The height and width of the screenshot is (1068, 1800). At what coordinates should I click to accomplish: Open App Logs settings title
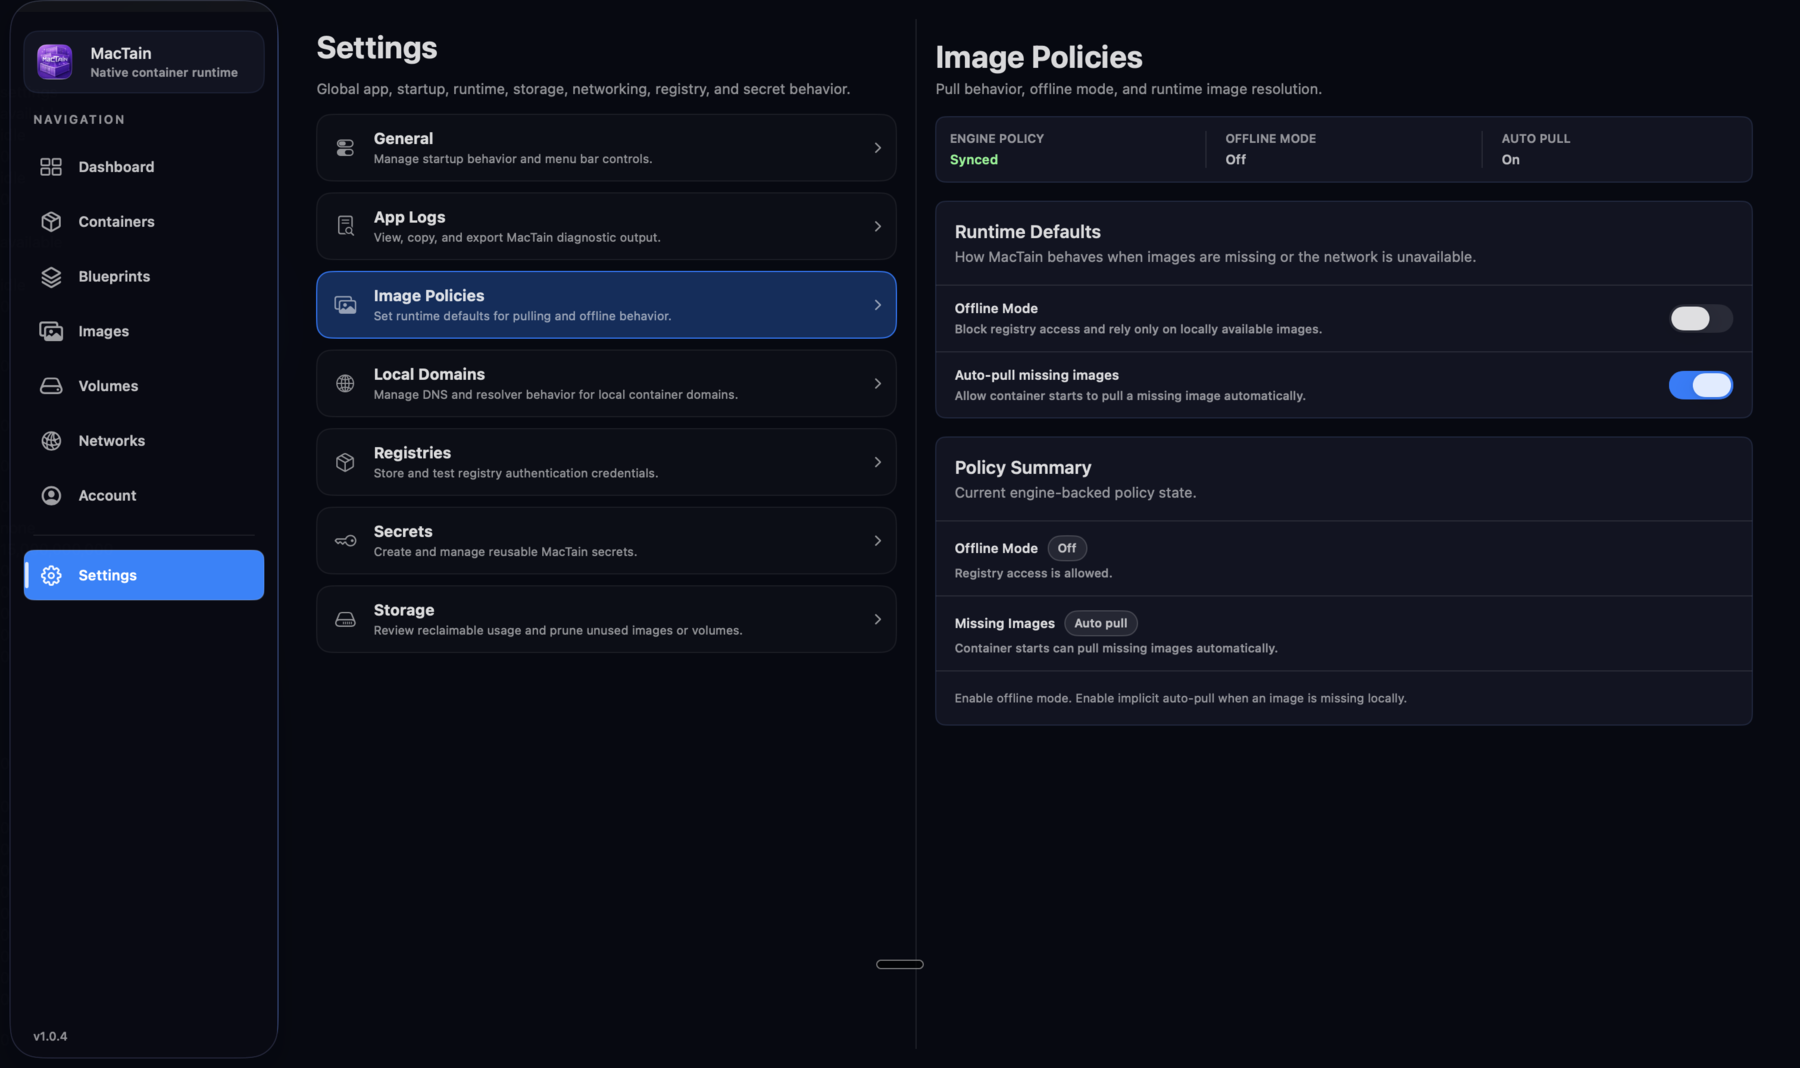click(x=409, y=217)
